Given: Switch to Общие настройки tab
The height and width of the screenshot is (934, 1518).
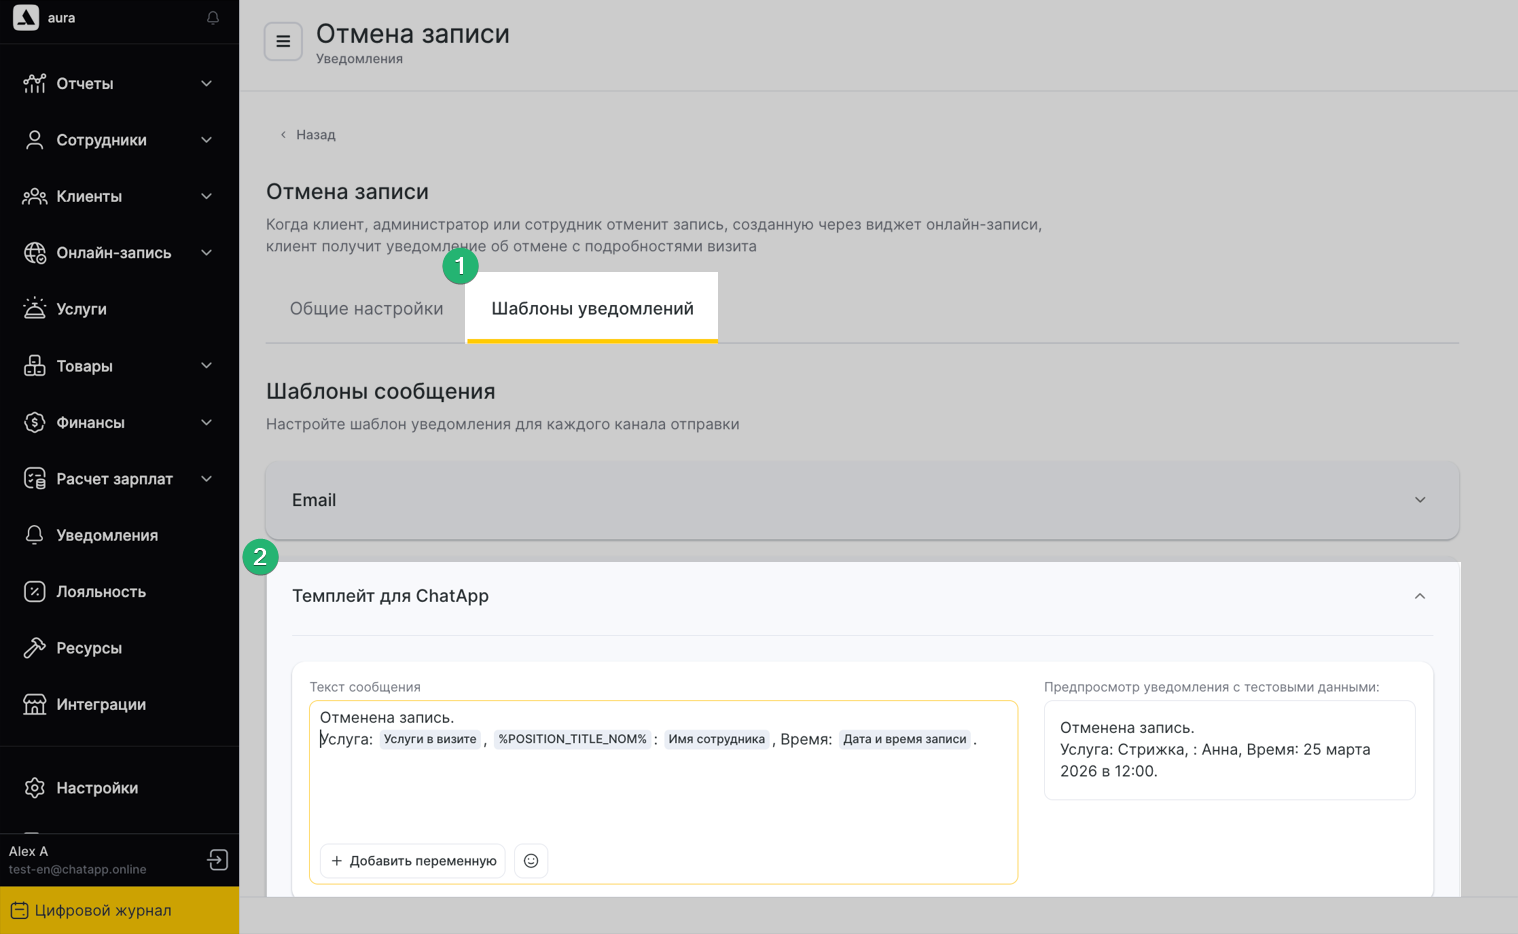Looking at the screenshot, I should 366,309.
